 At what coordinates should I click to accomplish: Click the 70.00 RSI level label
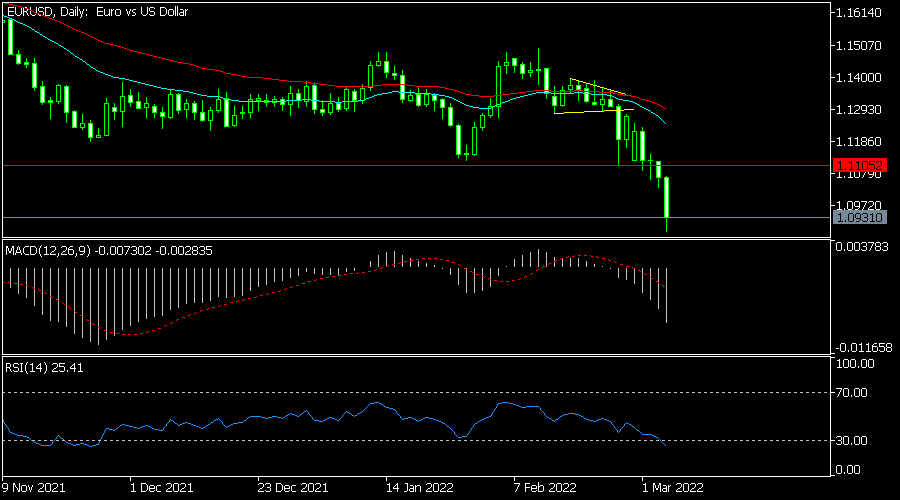[x=852, y=393]
